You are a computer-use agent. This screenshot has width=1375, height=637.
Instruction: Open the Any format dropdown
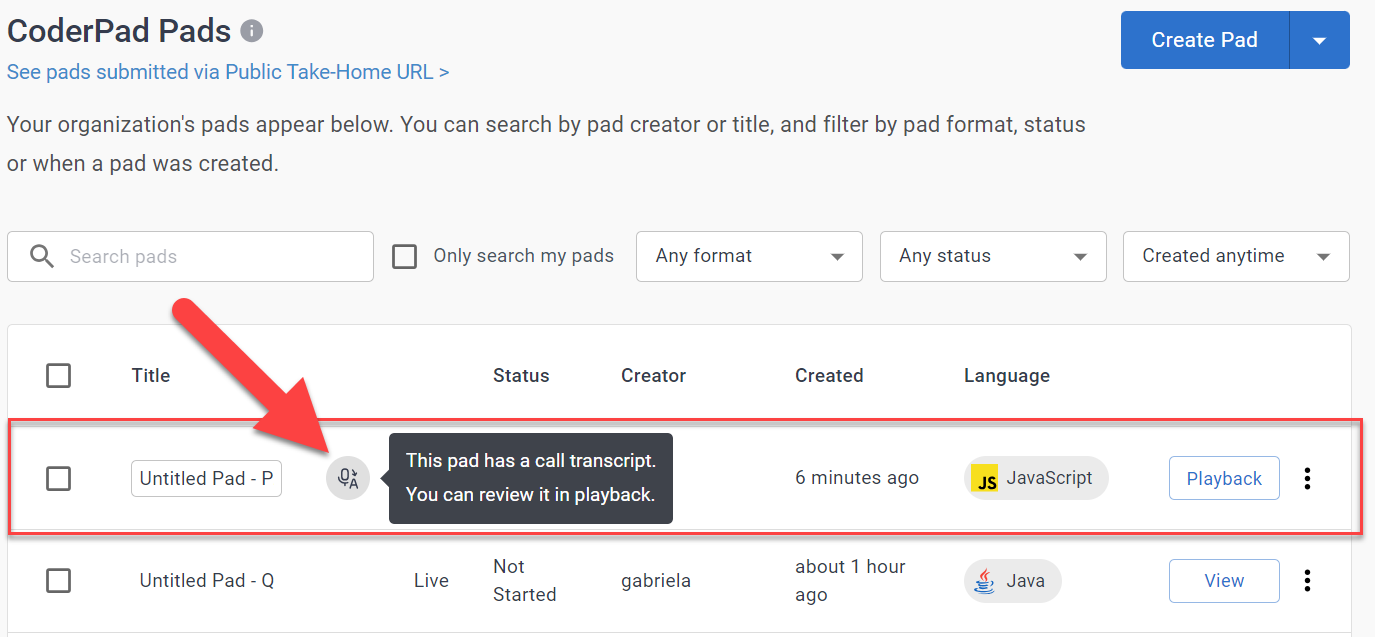click(749, 257)
